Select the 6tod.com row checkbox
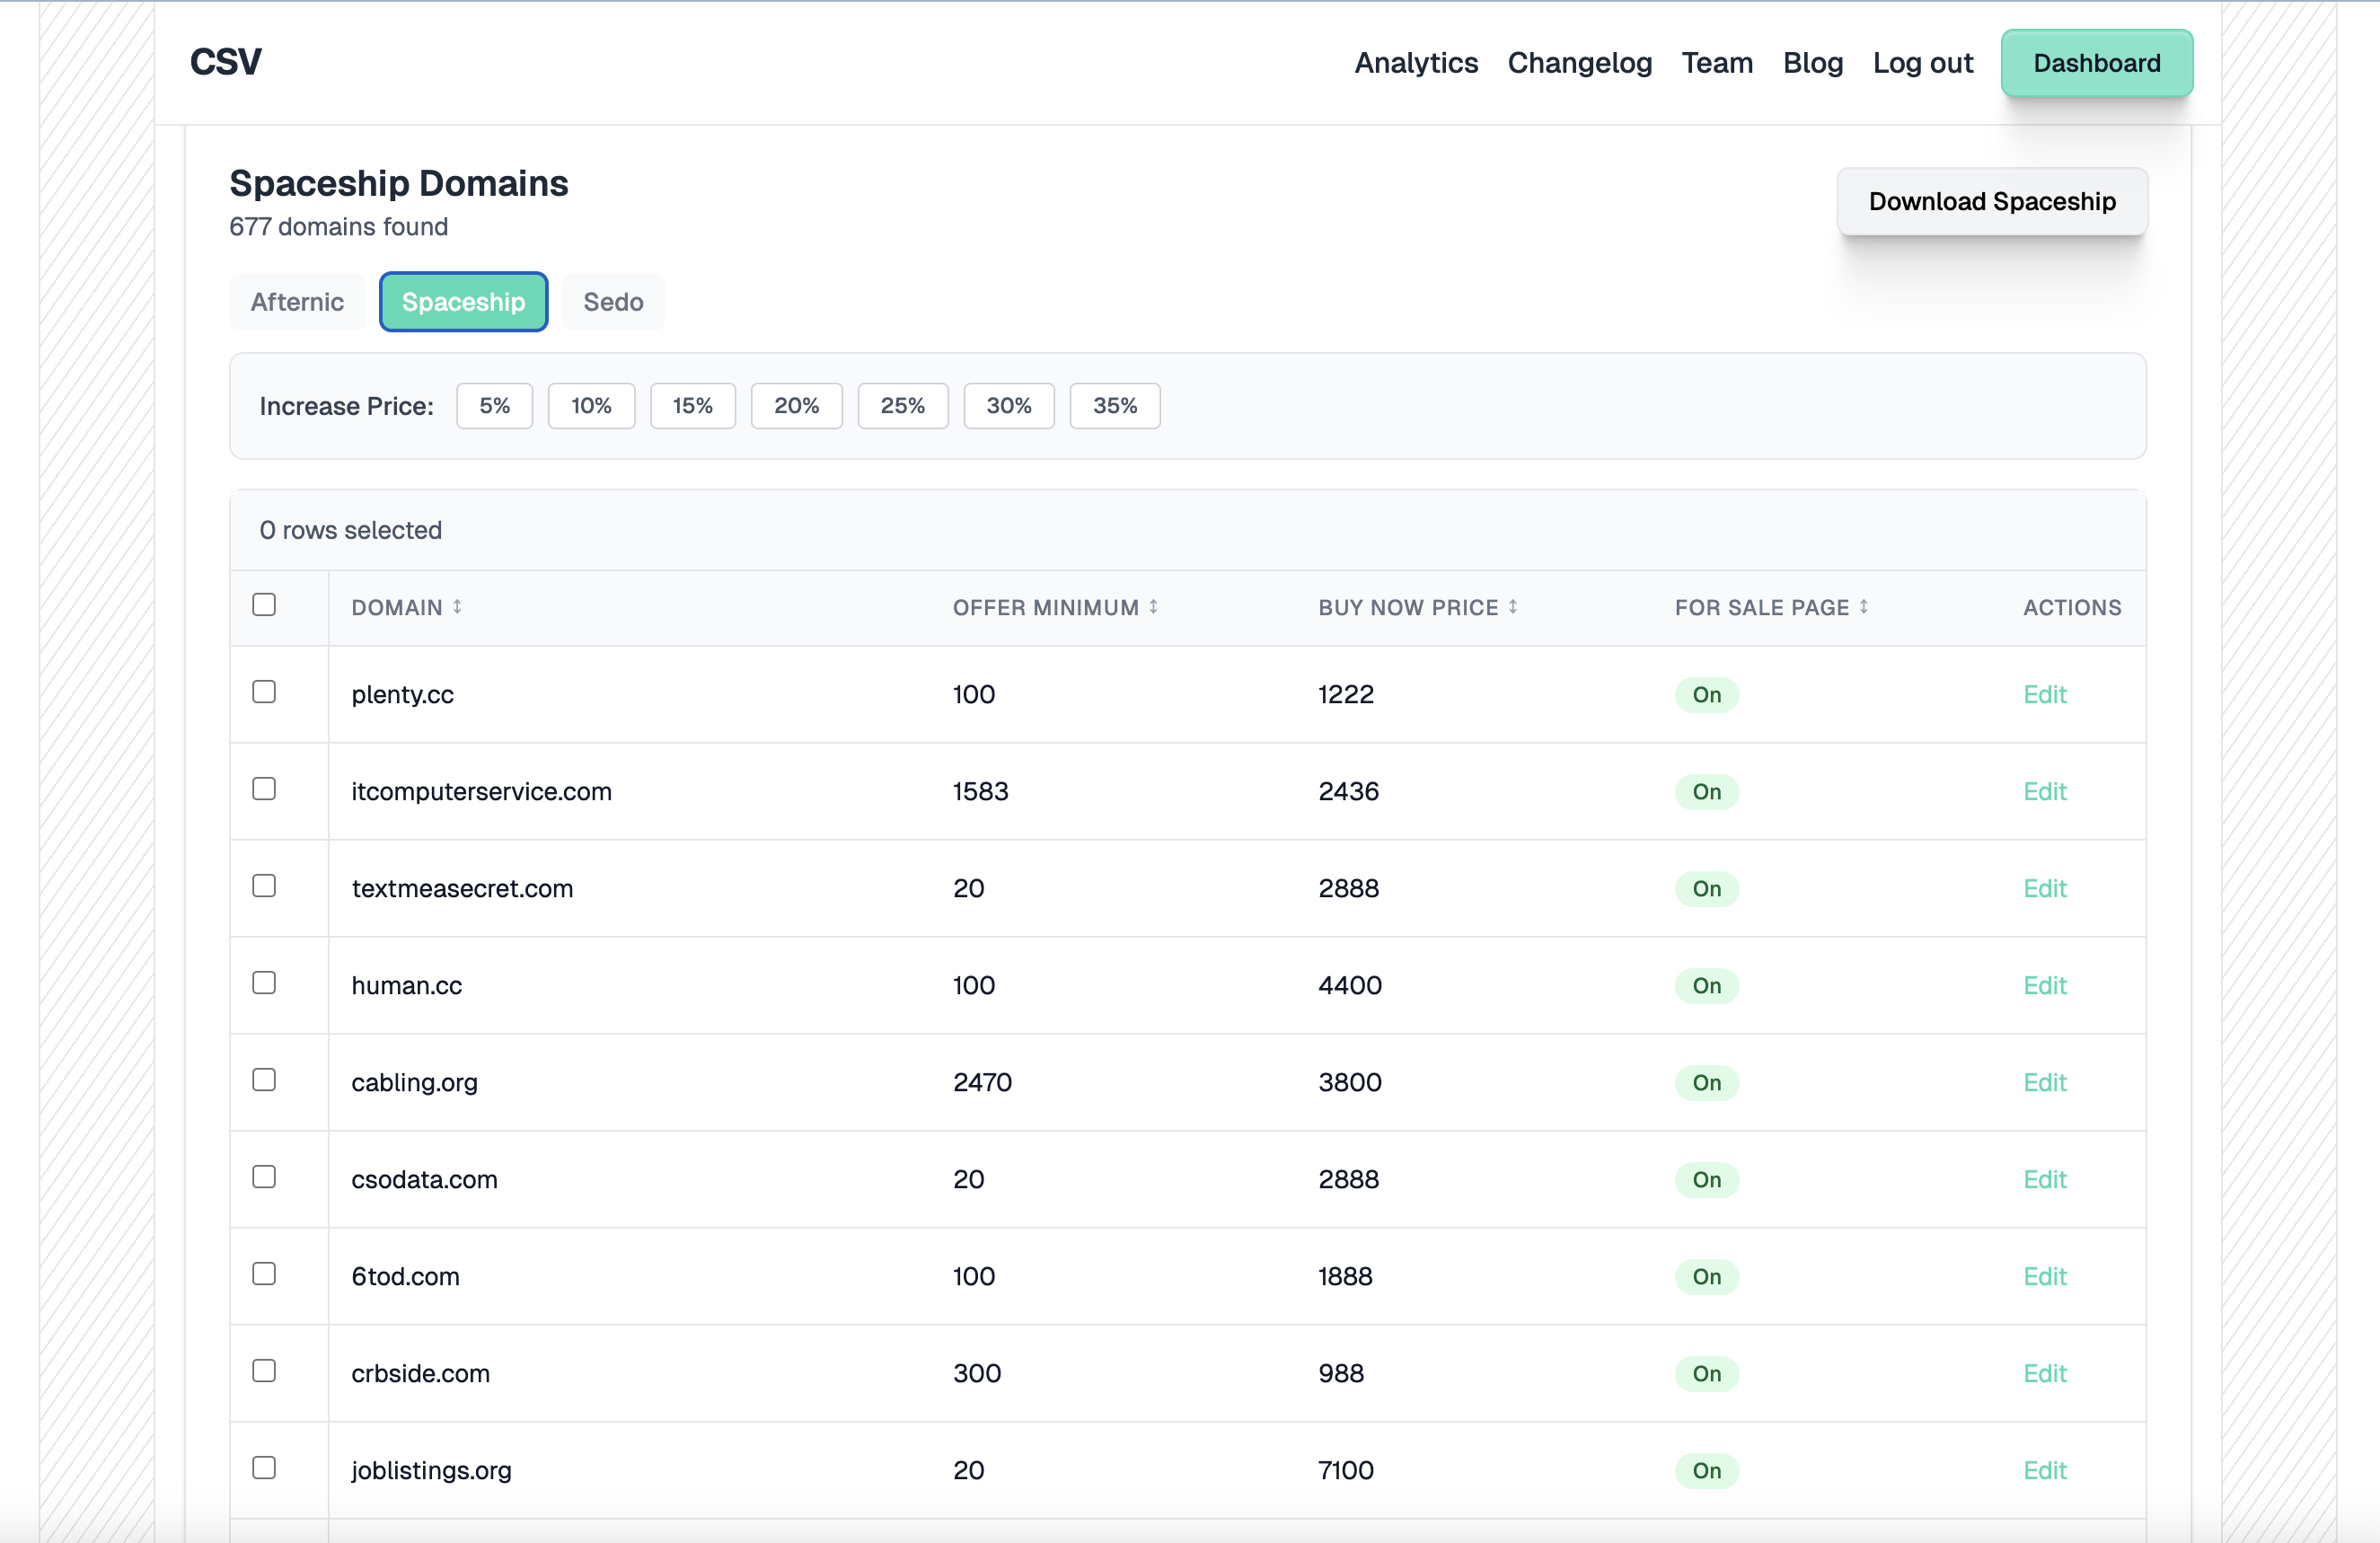The image size is (2380, 1543). 264,1273
